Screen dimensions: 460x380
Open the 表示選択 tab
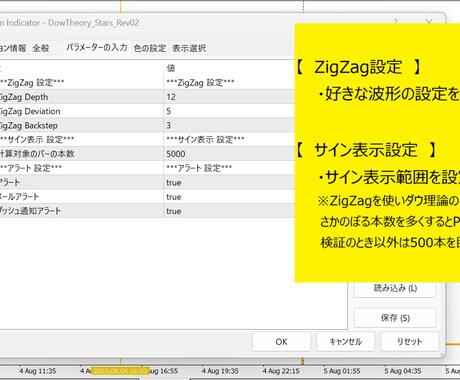[189, 48]
